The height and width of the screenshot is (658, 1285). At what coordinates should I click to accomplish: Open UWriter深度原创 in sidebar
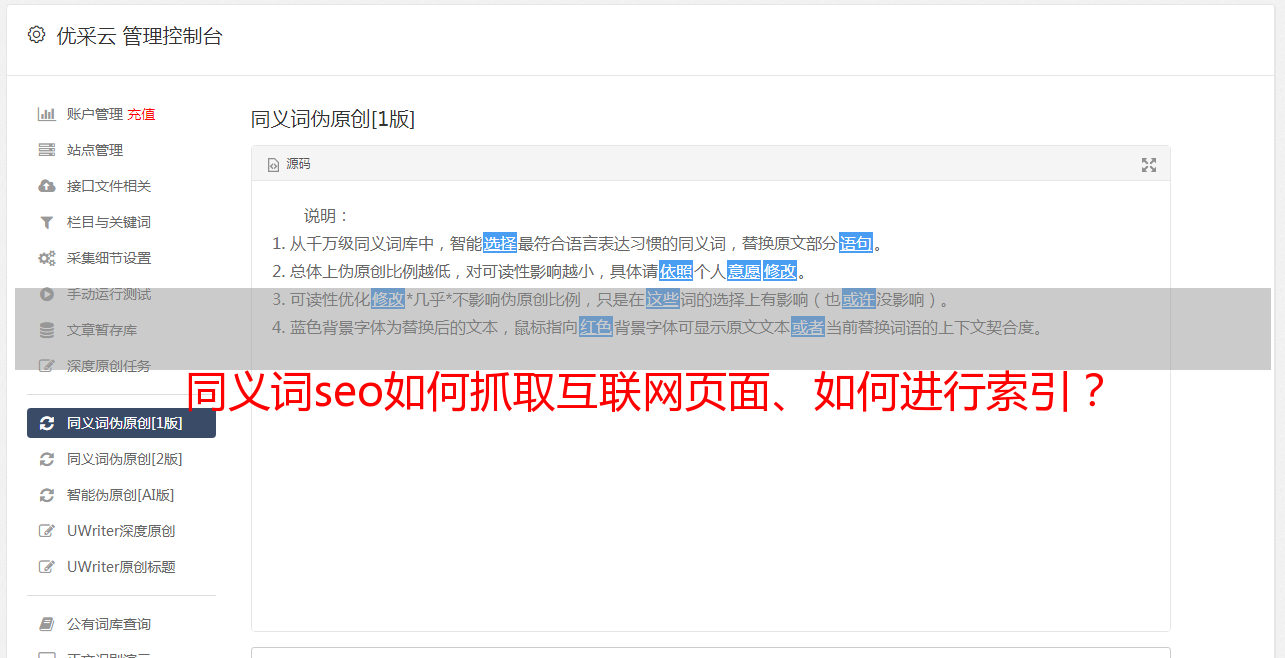pos(121,531)
